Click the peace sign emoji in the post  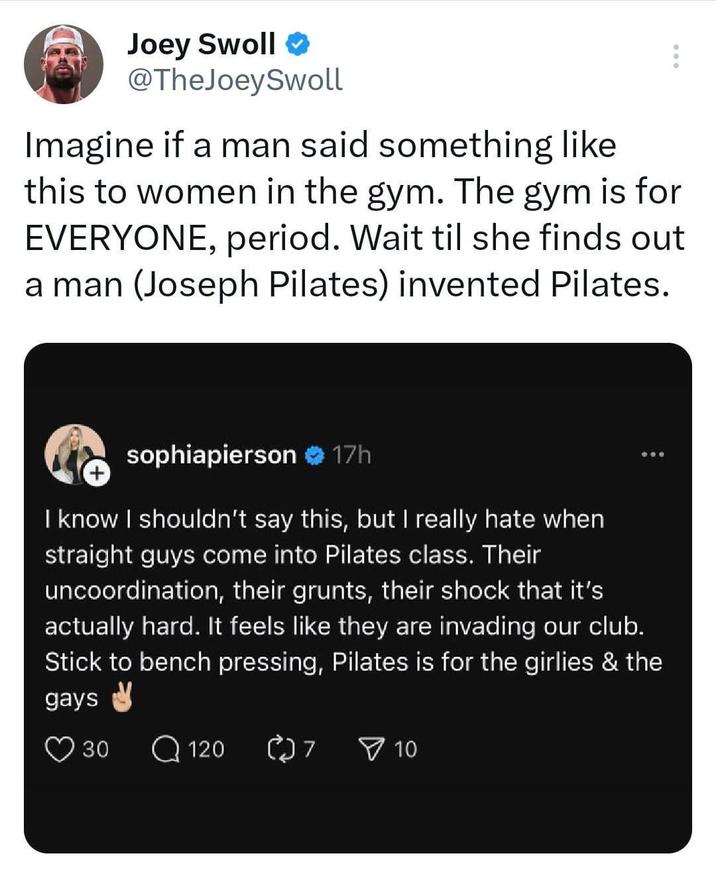coord(119,699)
